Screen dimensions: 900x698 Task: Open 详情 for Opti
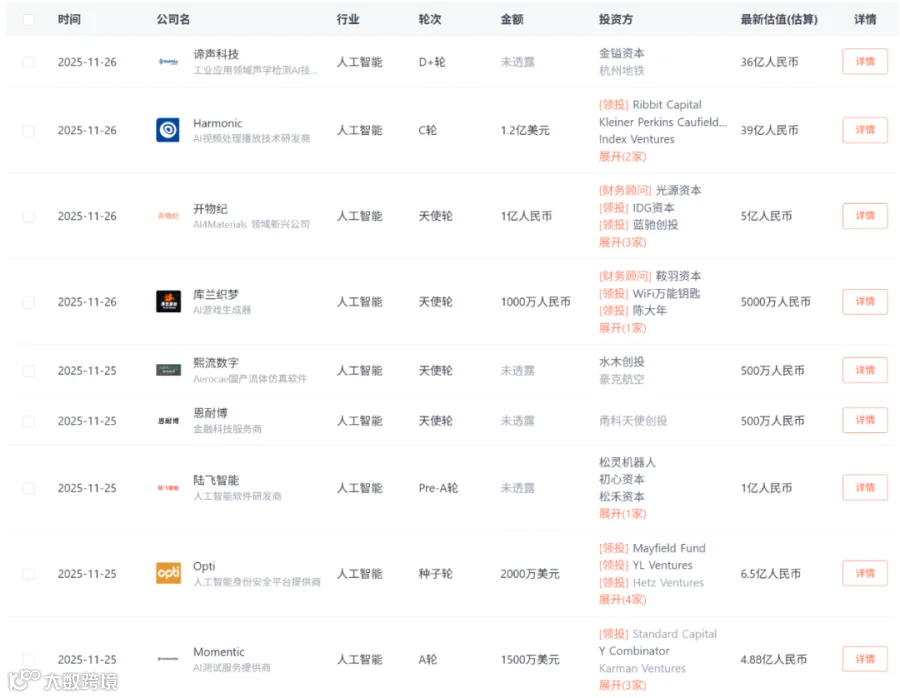[864, 573]
